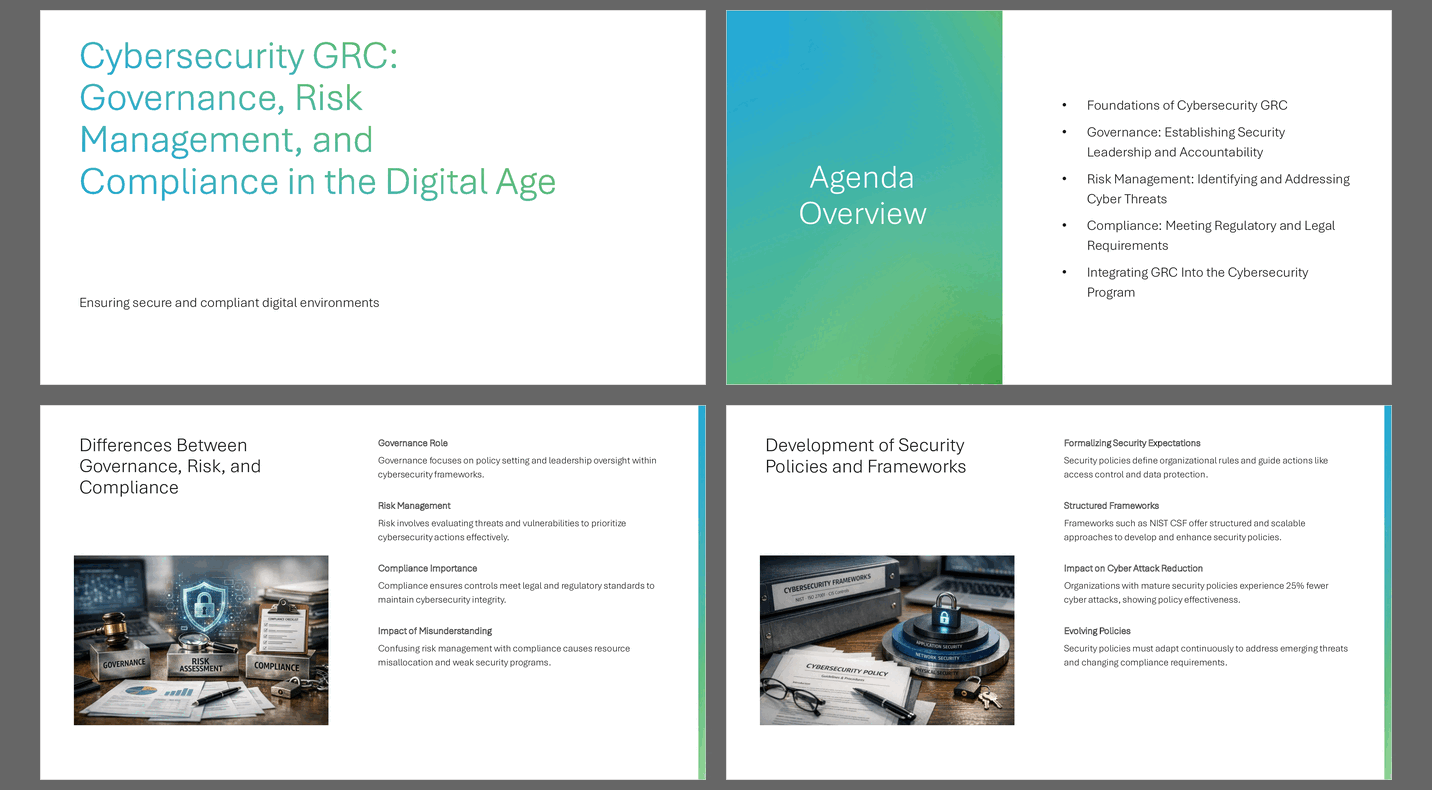Click the Cybersecurity GRC main title text
The width and height of the screenshot is (1432, 790).
(317, 118)
